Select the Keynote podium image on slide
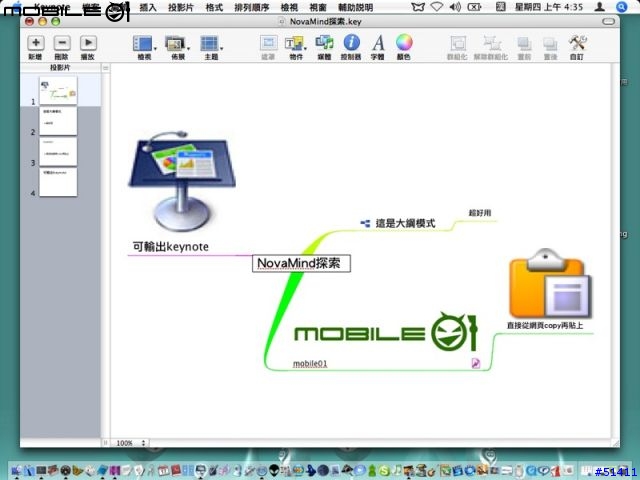Screen dimensions: 640x480 pos(182,182)
